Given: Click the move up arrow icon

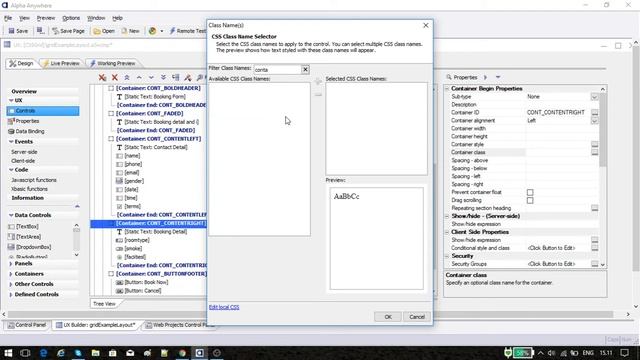Looking at the screenshot, I should coord(139,77).
